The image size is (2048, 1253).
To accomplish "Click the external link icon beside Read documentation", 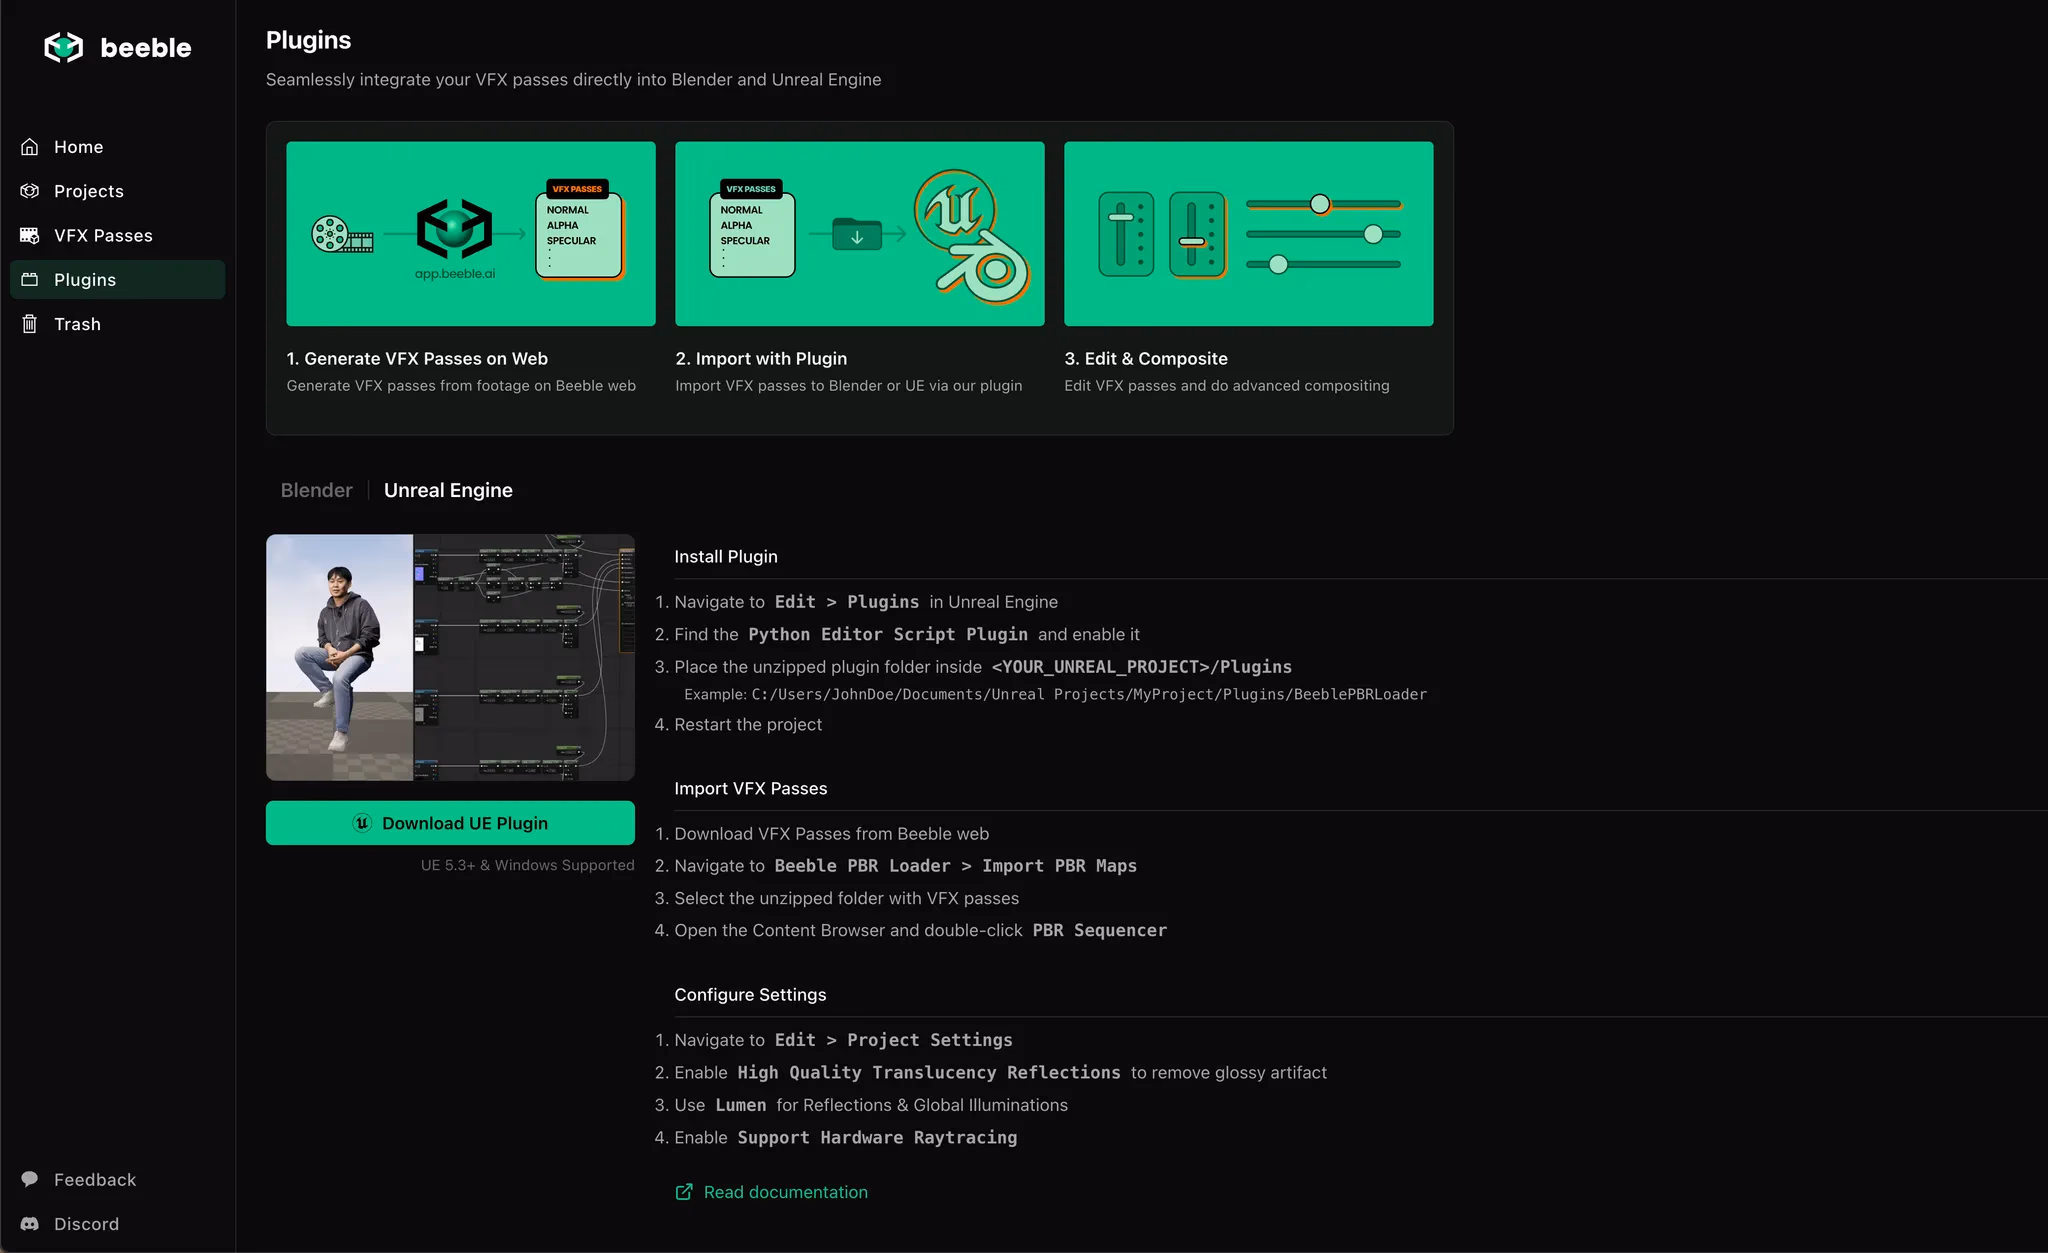I will pos(684,1191).
